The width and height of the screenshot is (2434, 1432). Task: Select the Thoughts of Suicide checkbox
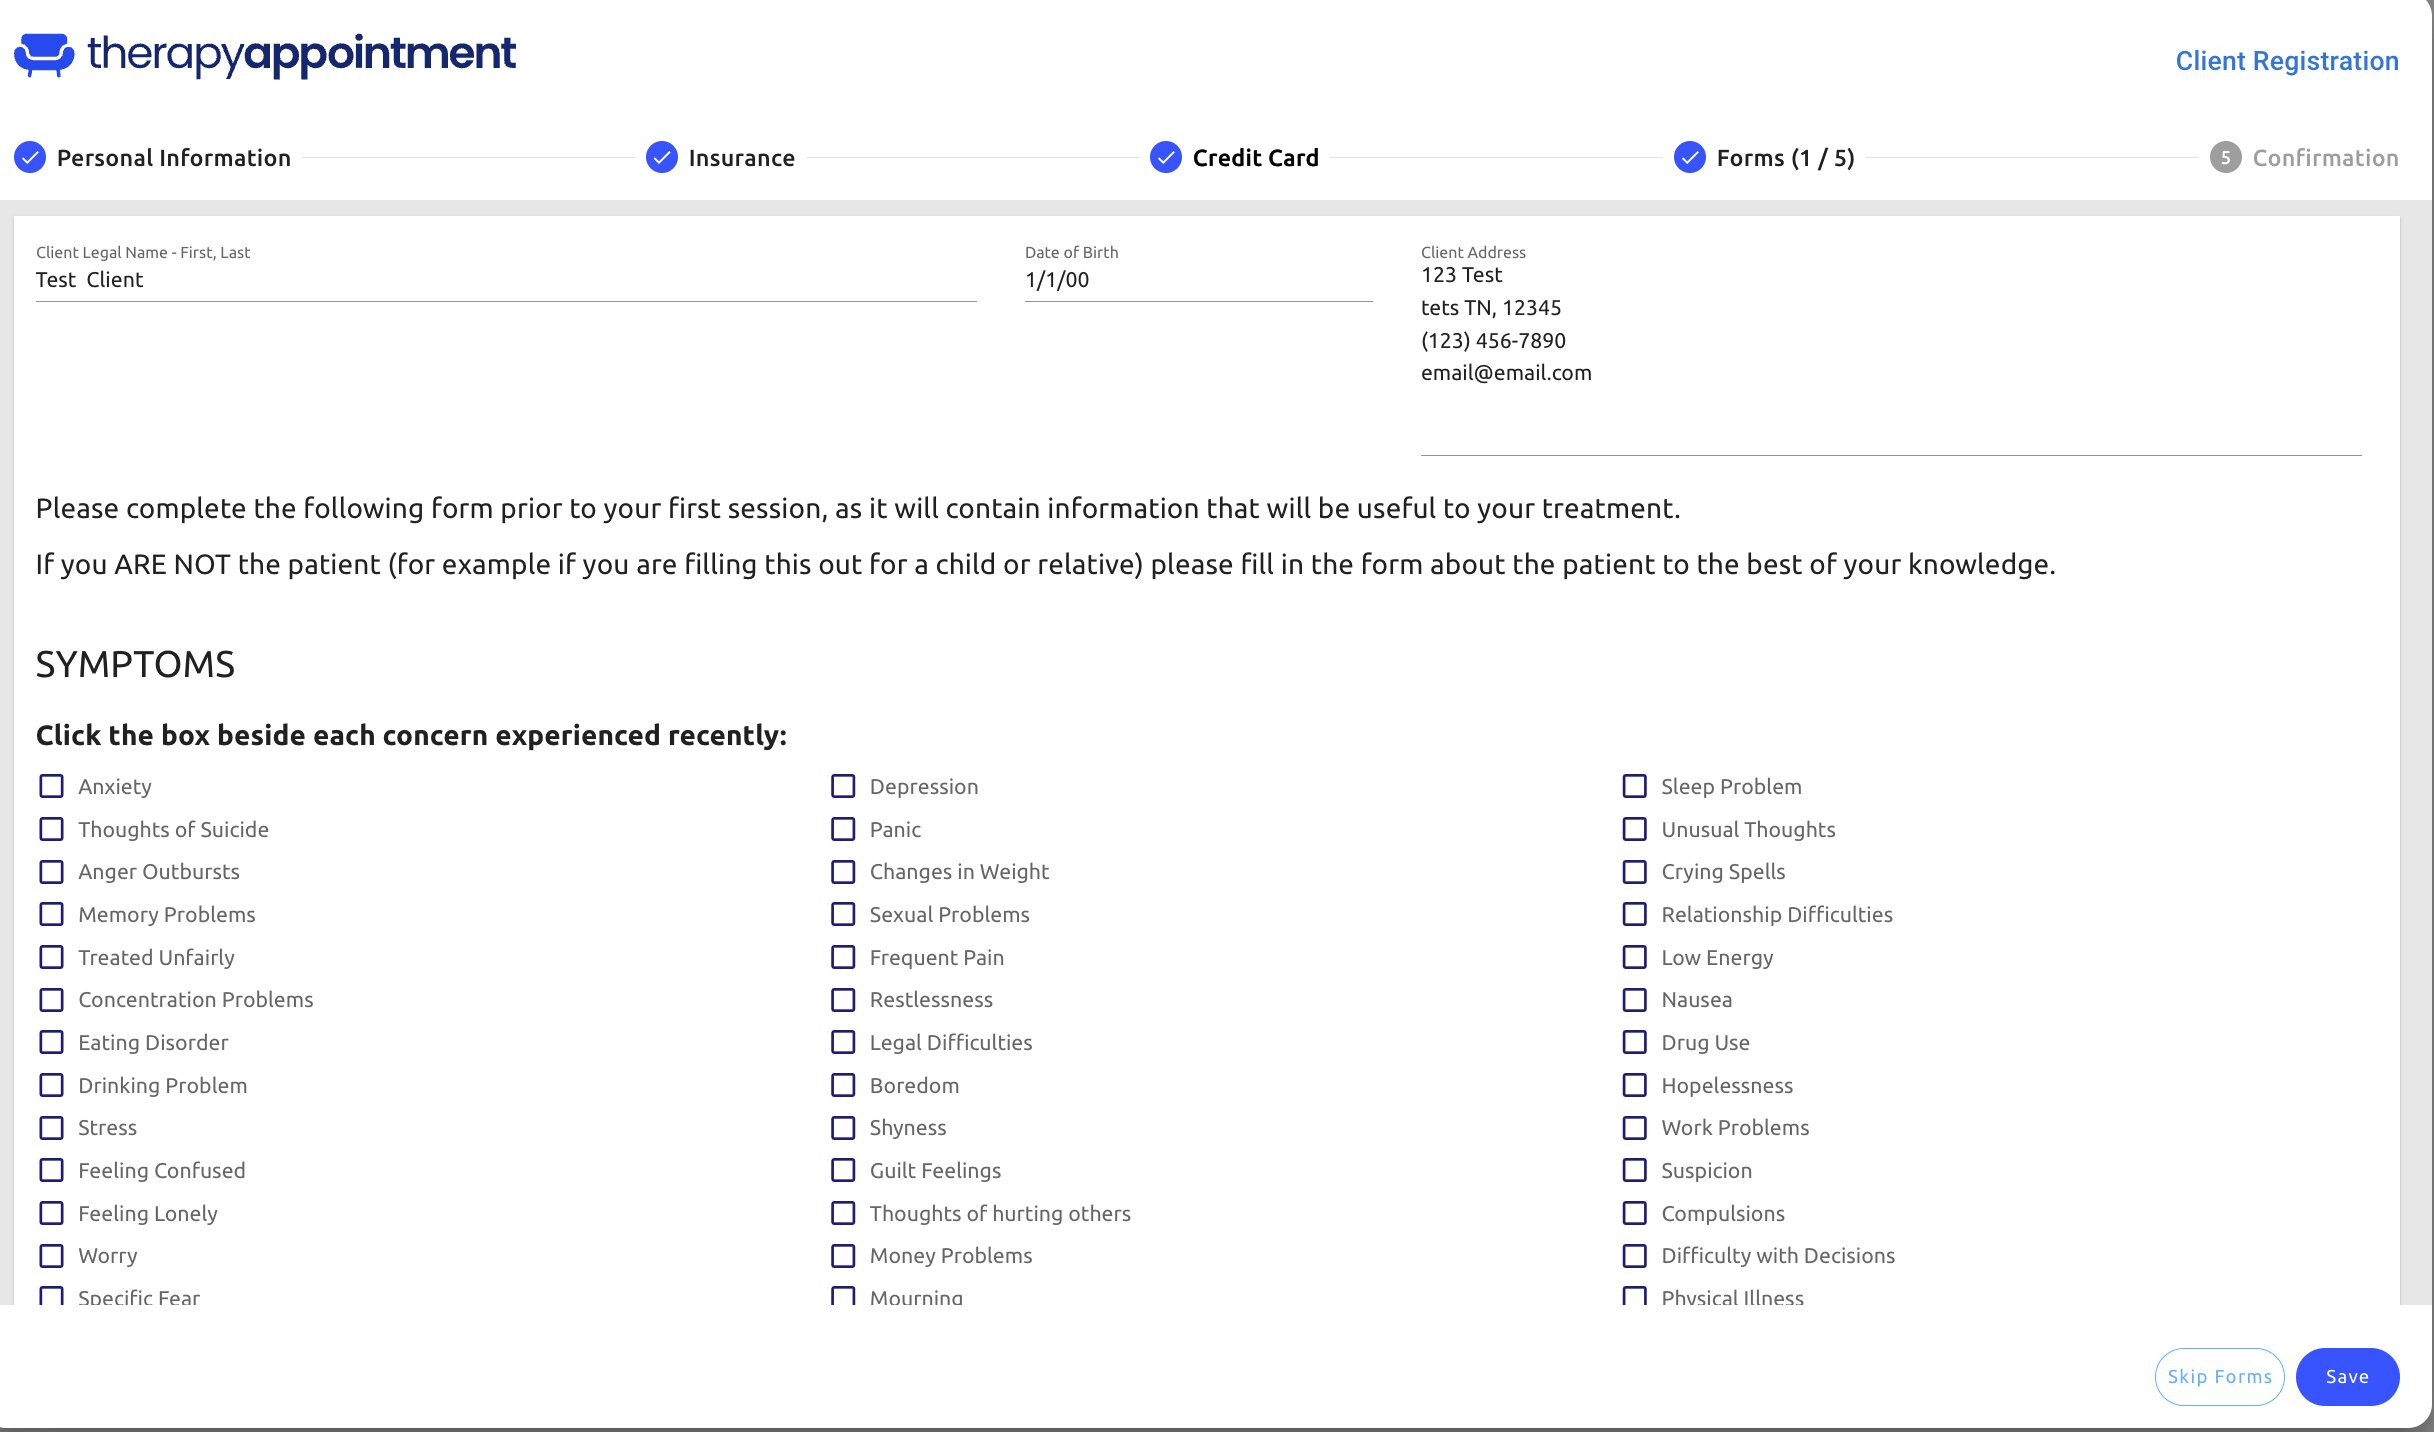tap(51, 829)
